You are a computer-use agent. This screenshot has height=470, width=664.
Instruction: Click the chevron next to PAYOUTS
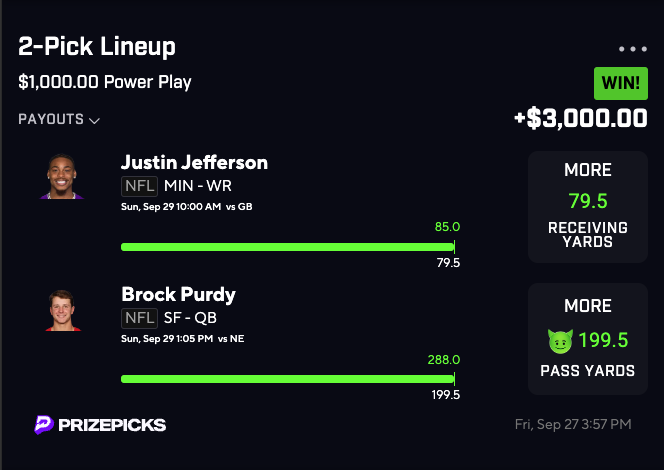95,121
